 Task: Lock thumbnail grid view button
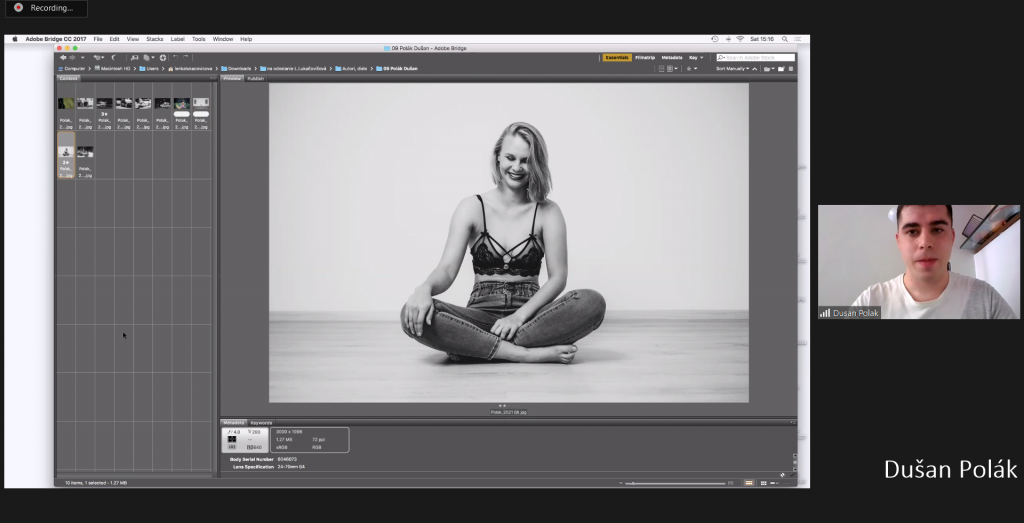click(749, 483)
